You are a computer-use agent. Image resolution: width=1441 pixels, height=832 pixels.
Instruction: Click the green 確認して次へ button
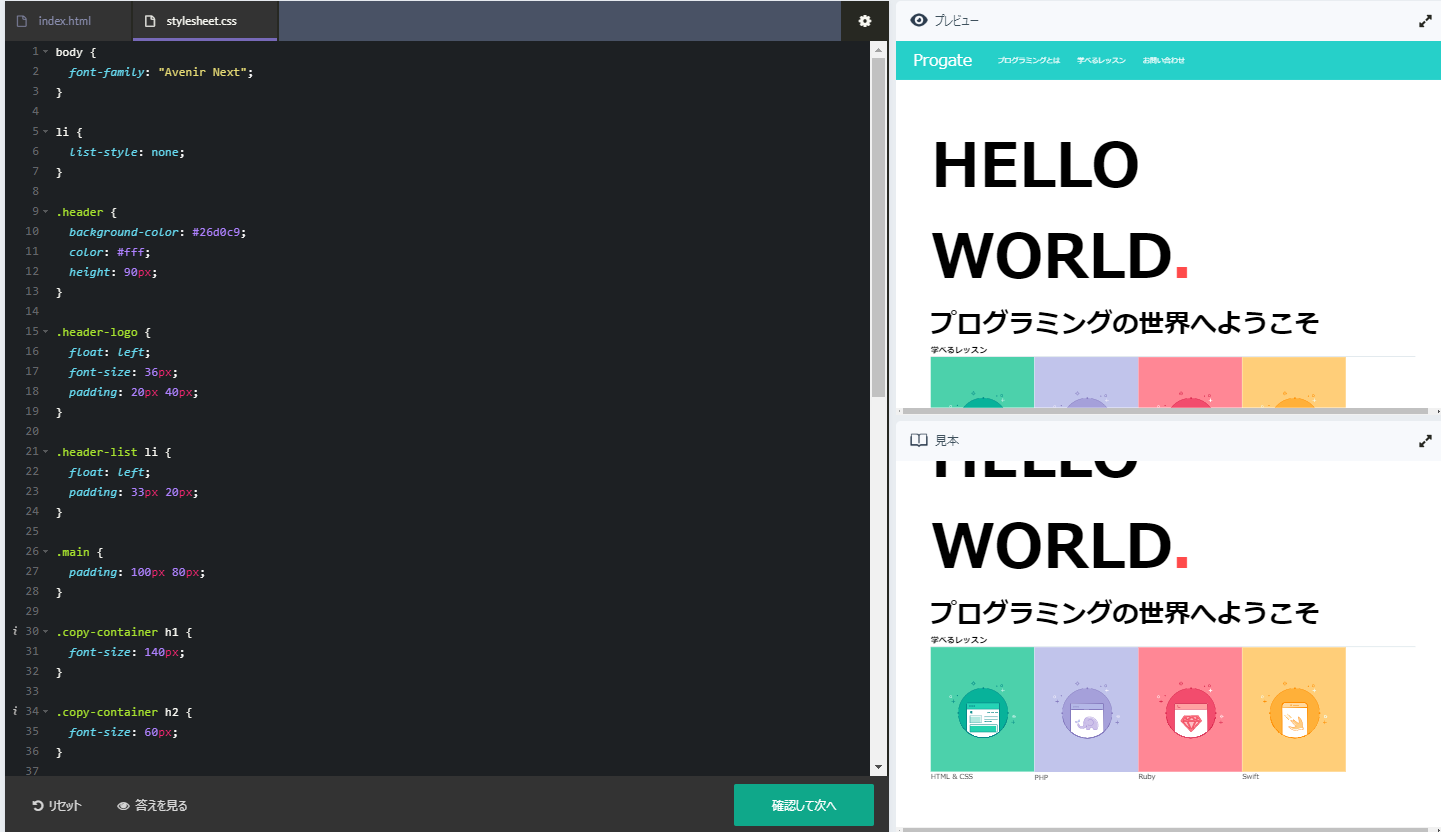804,805
